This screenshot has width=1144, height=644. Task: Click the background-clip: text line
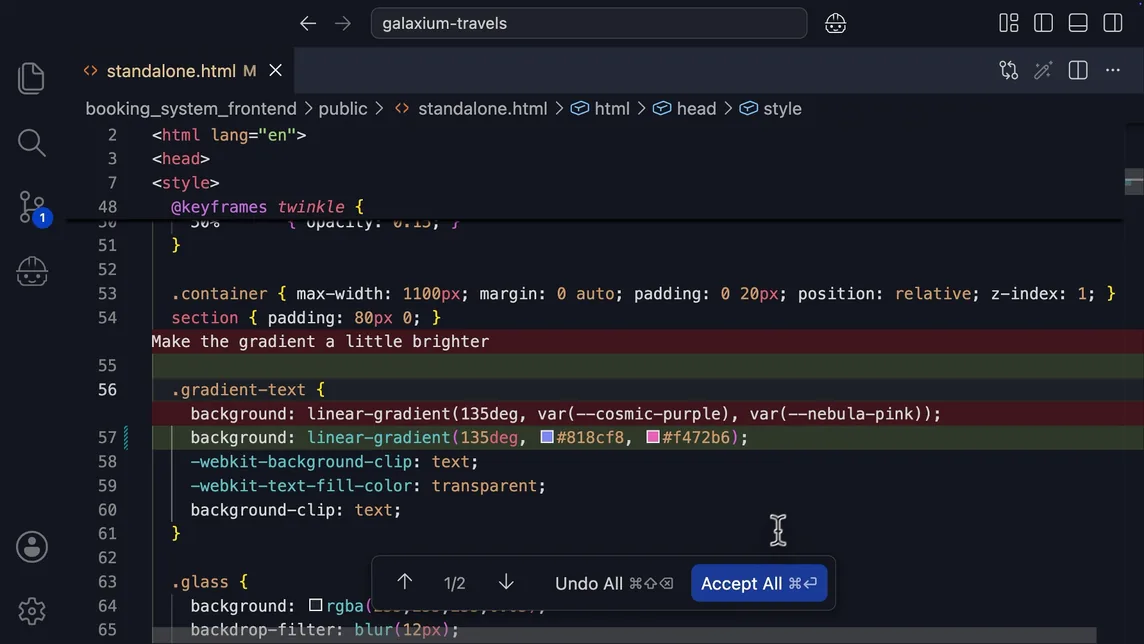295,510
